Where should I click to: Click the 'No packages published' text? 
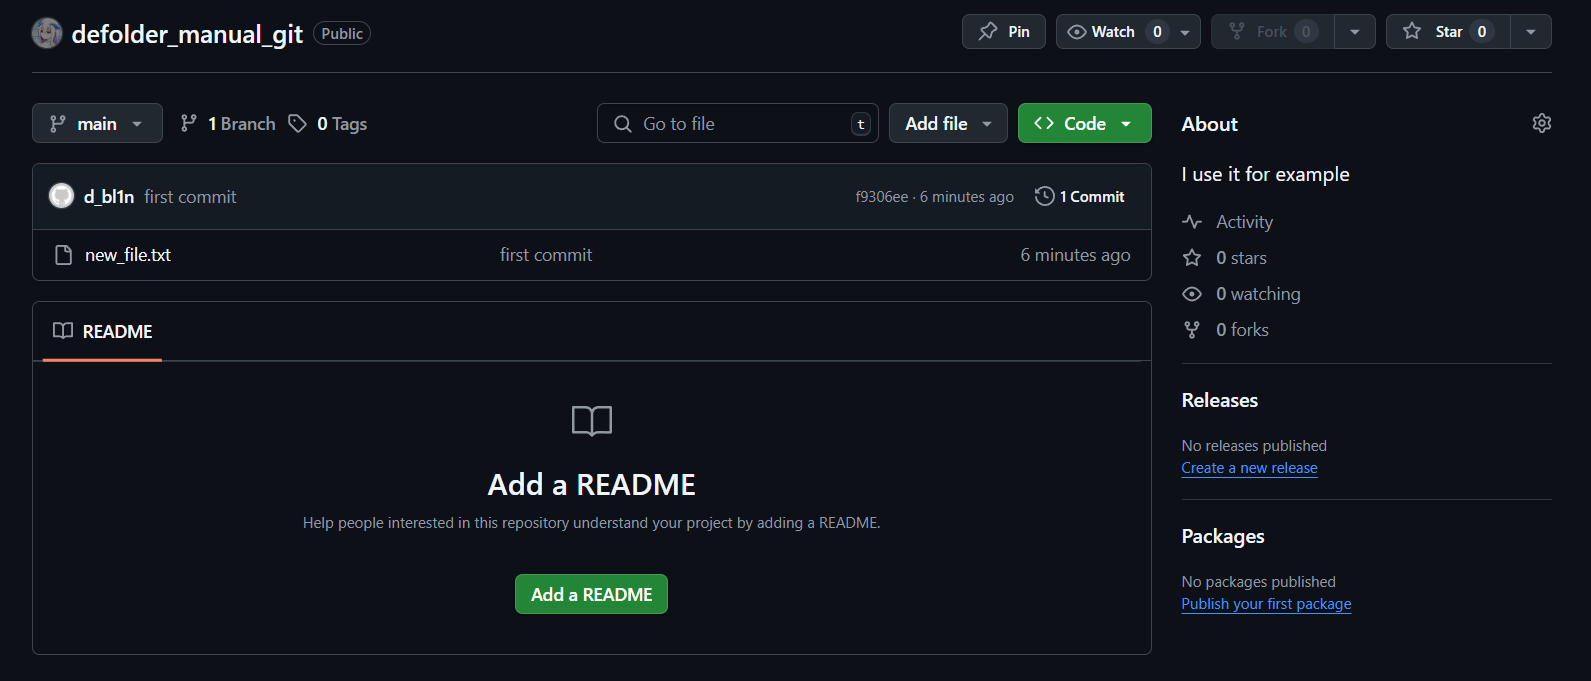coord(1258,582)
